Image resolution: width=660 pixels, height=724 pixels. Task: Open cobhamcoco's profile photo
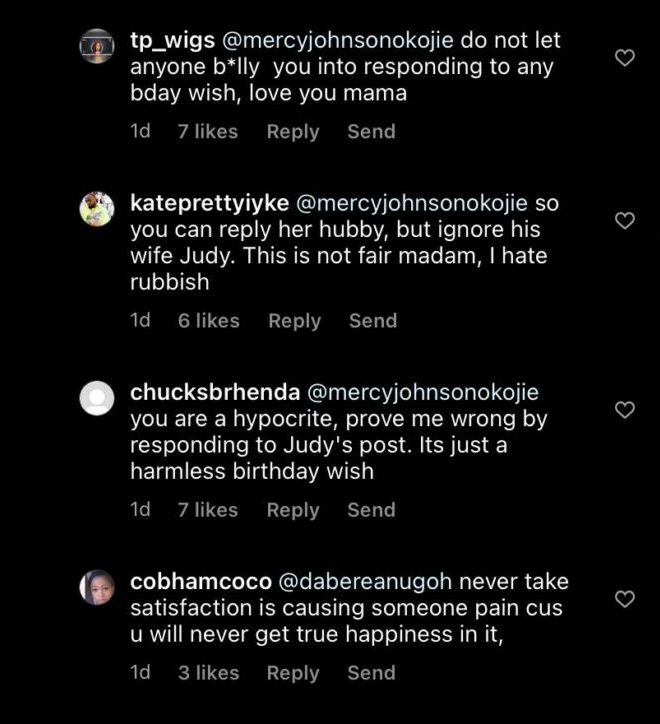coord(96,586)
